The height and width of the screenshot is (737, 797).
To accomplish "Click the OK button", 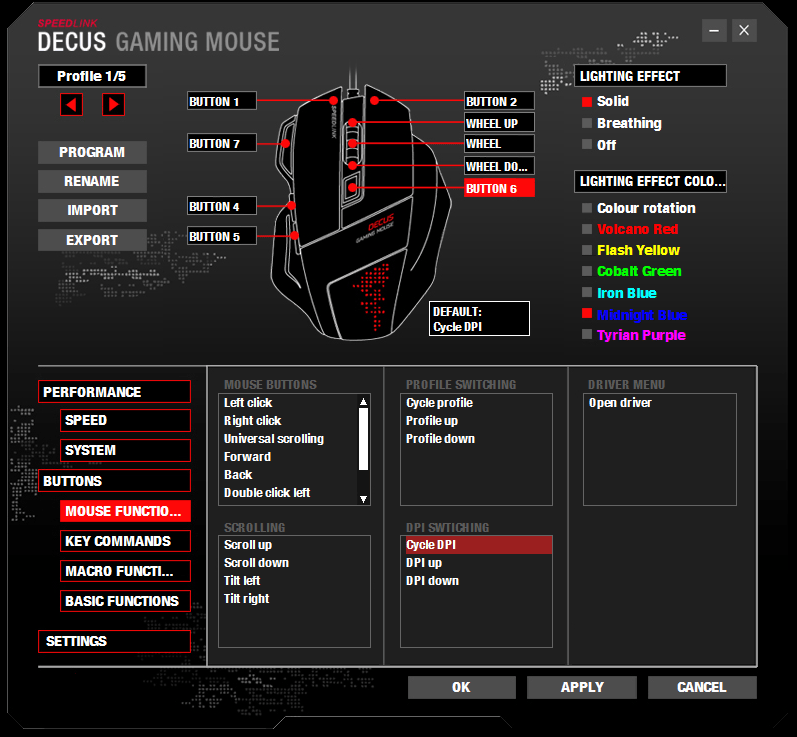I will pyautogui.click(x=462, y=687).
